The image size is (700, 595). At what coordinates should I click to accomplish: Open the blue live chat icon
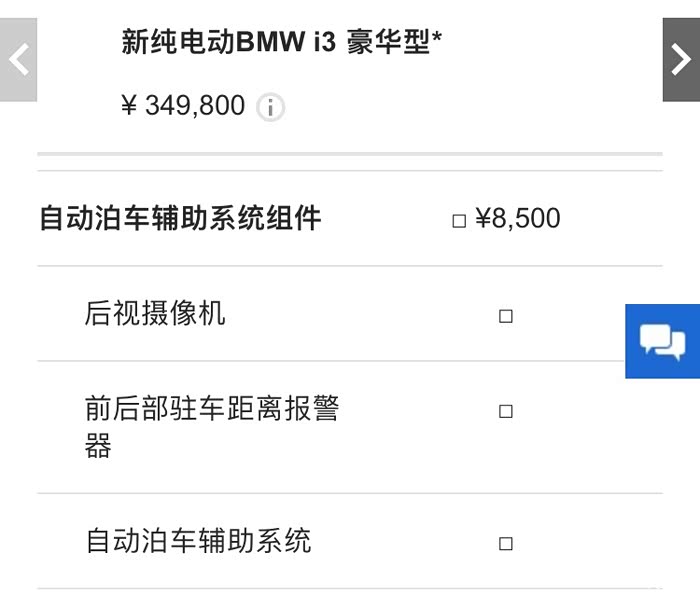pyautogui.click(x=662, y=341)
